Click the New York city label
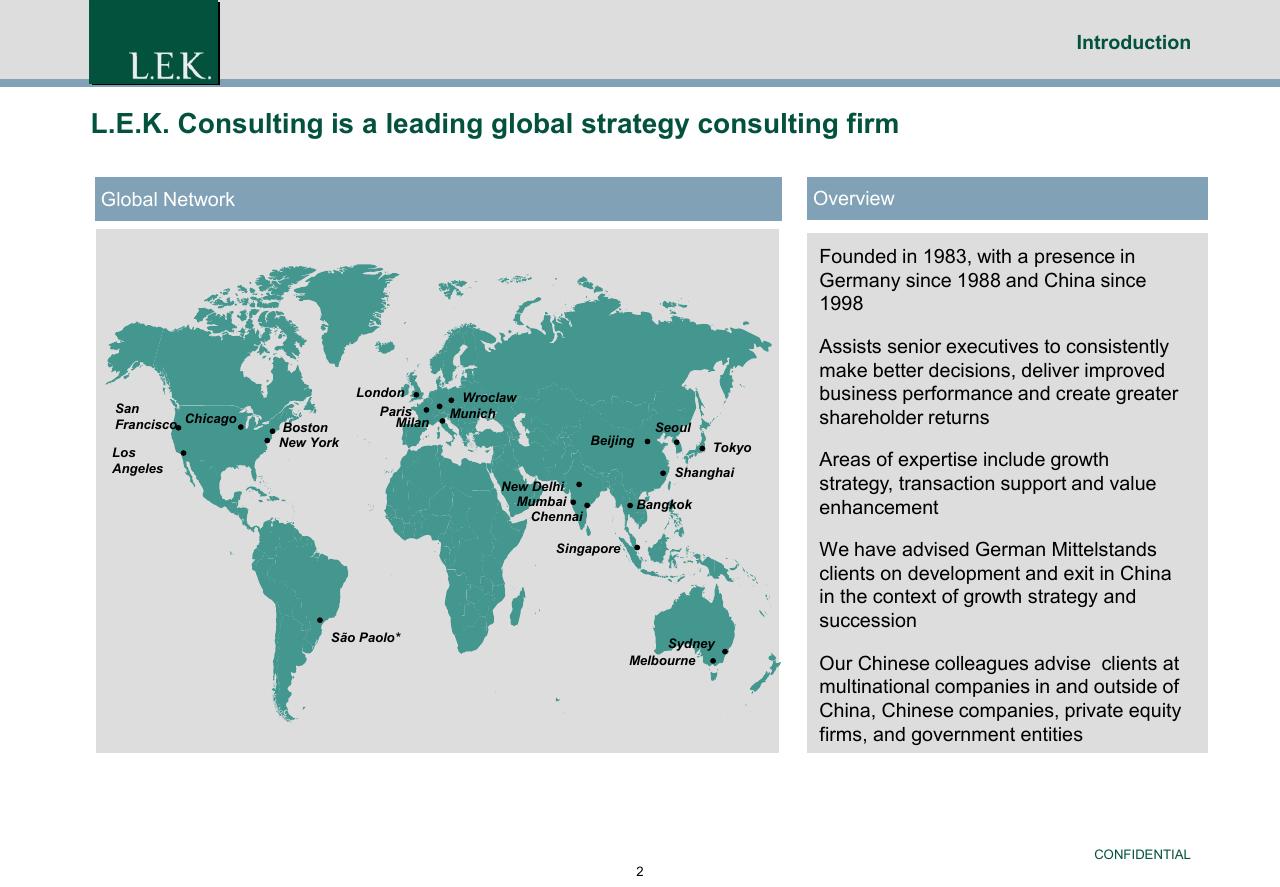This screenshot has width=1280, height=887. coord(309,443)
